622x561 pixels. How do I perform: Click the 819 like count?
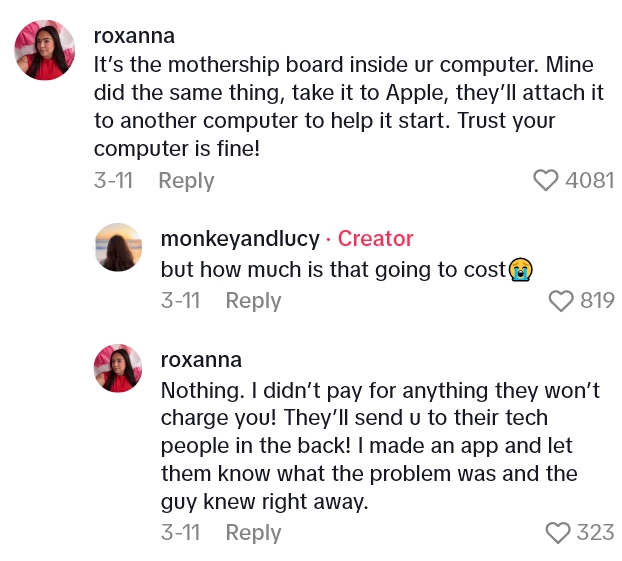[597, 300]
